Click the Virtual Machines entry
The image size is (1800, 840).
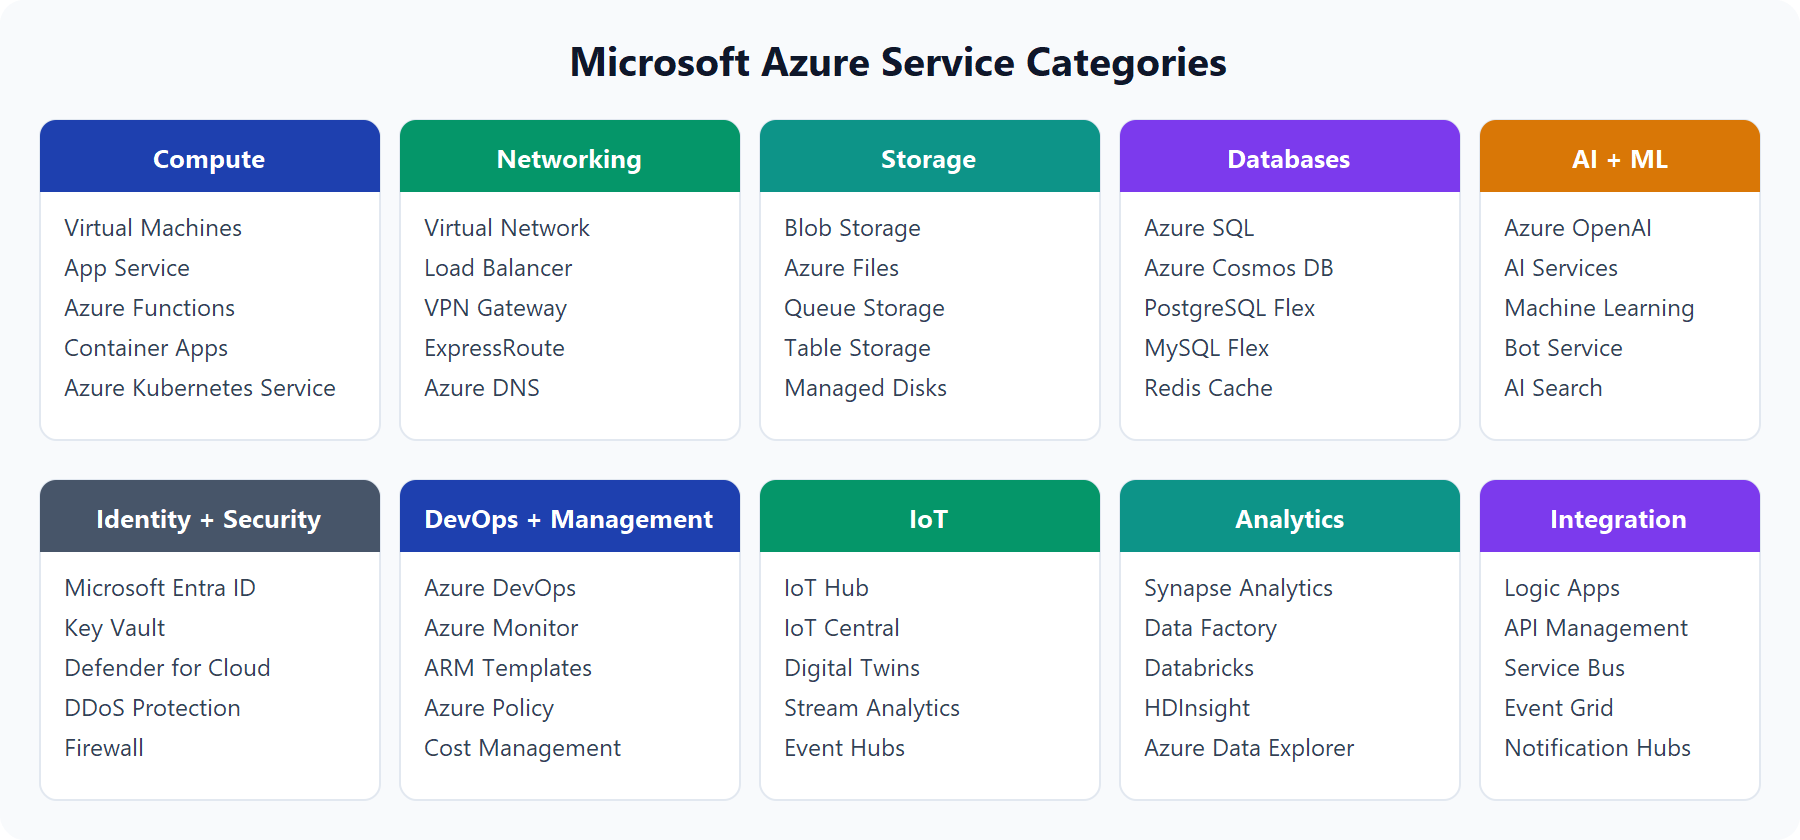(153, 228)
